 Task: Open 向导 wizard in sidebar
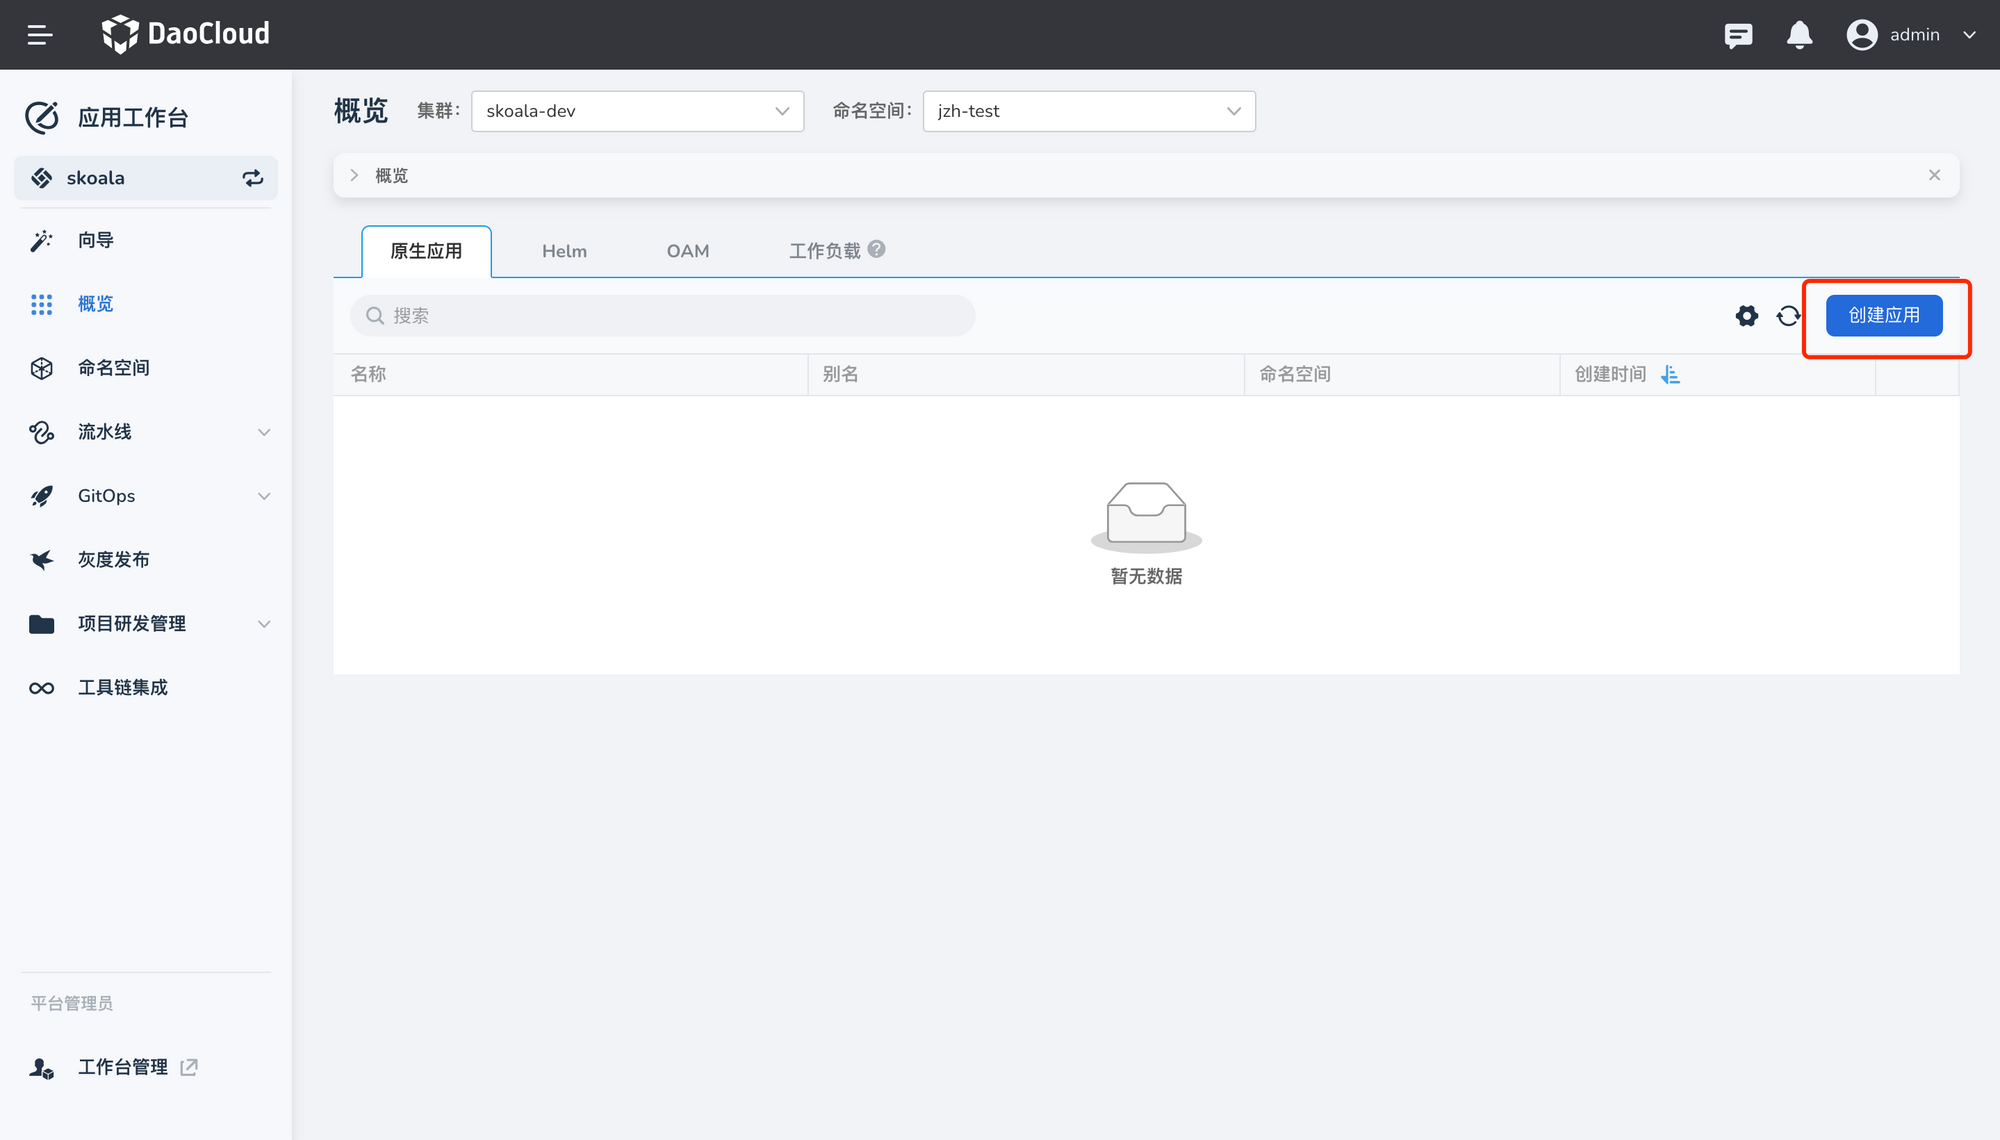pos(96,240)
